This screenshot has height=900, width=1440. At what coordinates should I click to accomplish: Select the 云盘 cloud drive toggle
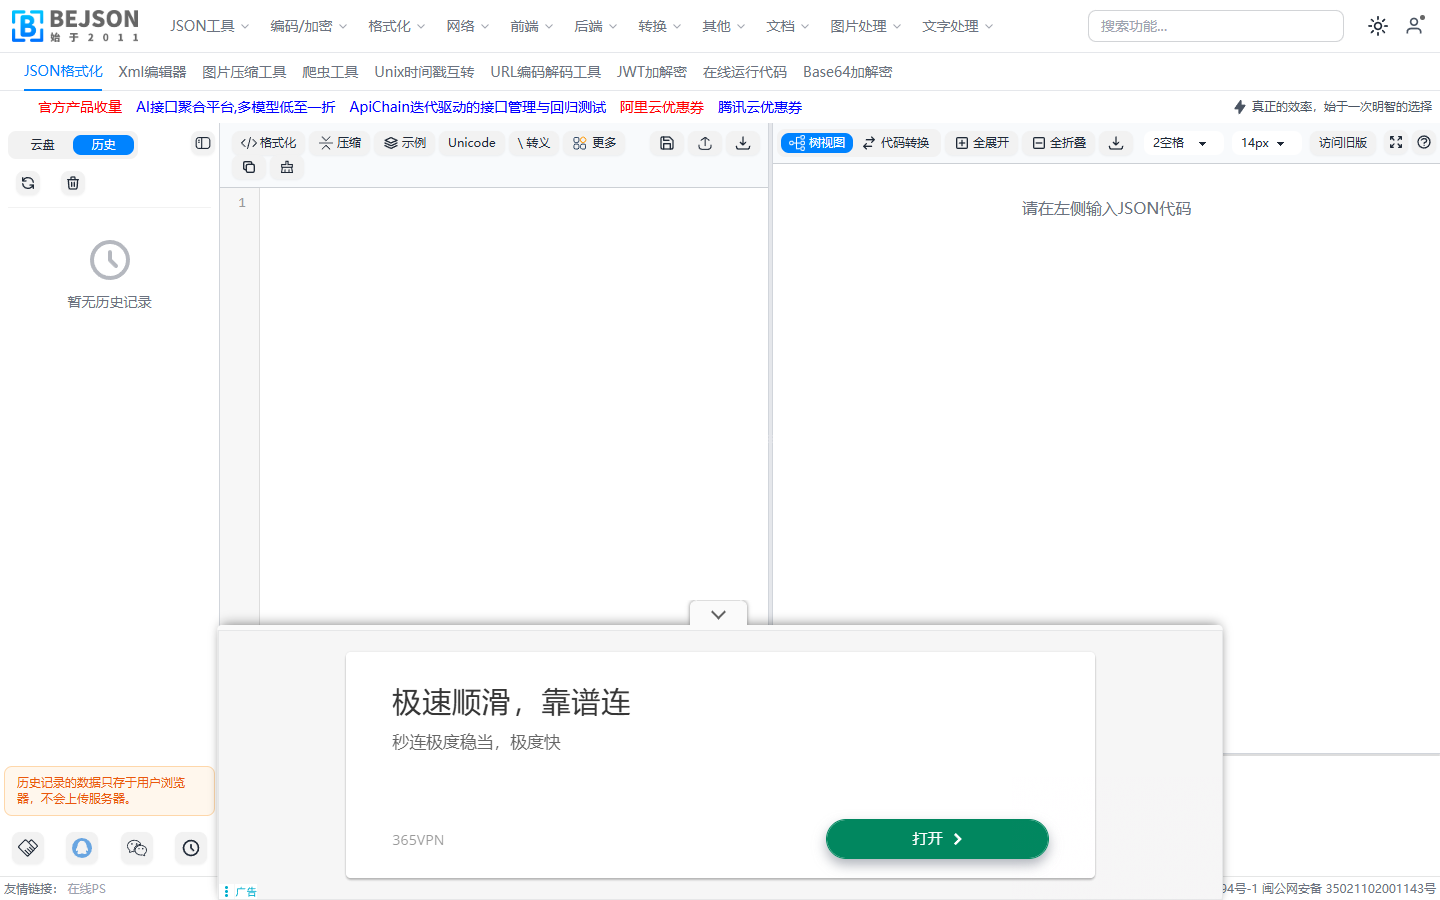42,145
